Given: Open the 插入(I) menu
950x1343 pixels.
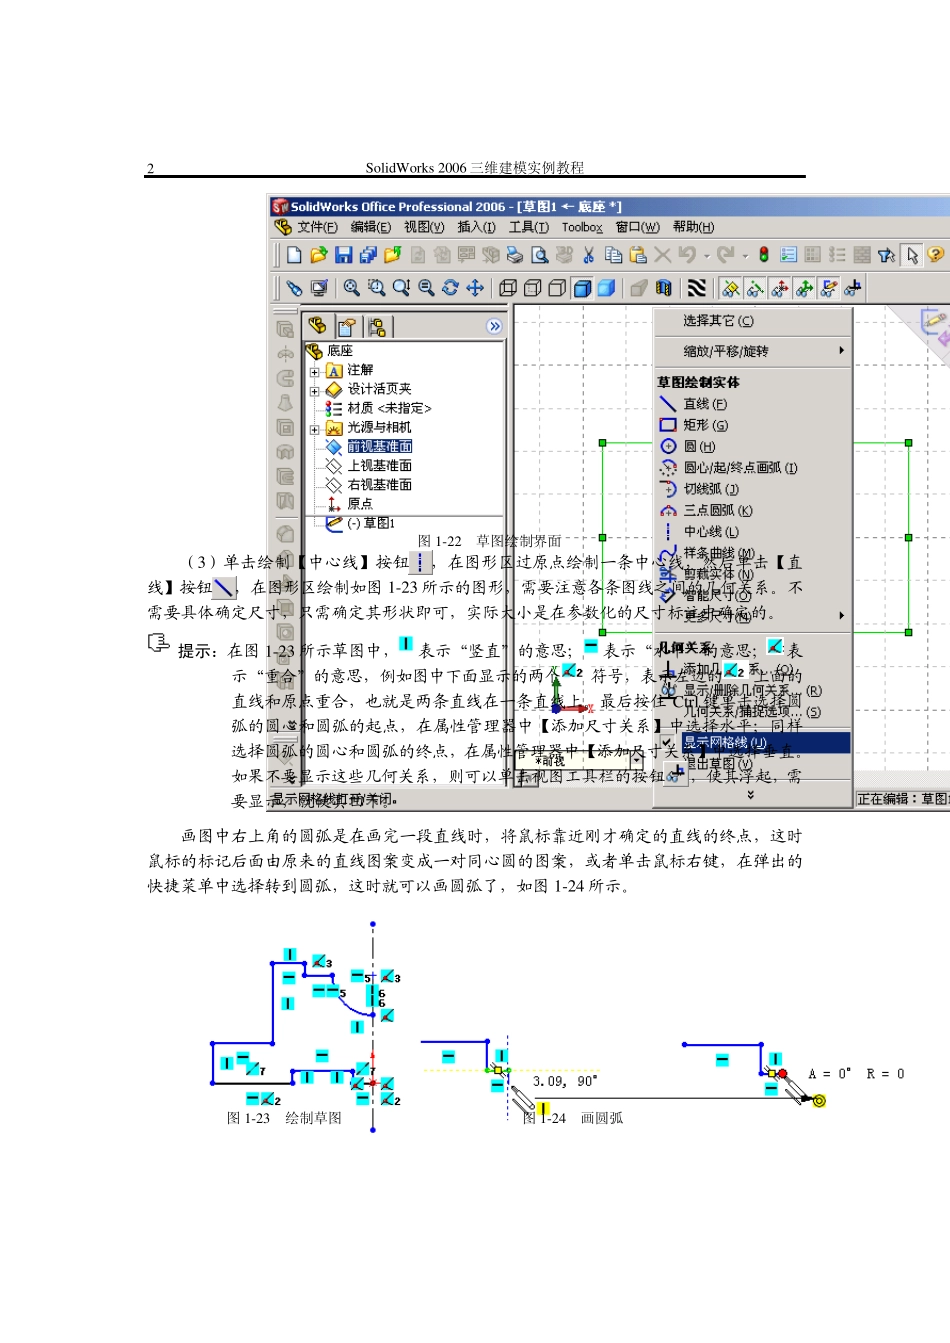Looking at the screenshot, I should [476, 227].
